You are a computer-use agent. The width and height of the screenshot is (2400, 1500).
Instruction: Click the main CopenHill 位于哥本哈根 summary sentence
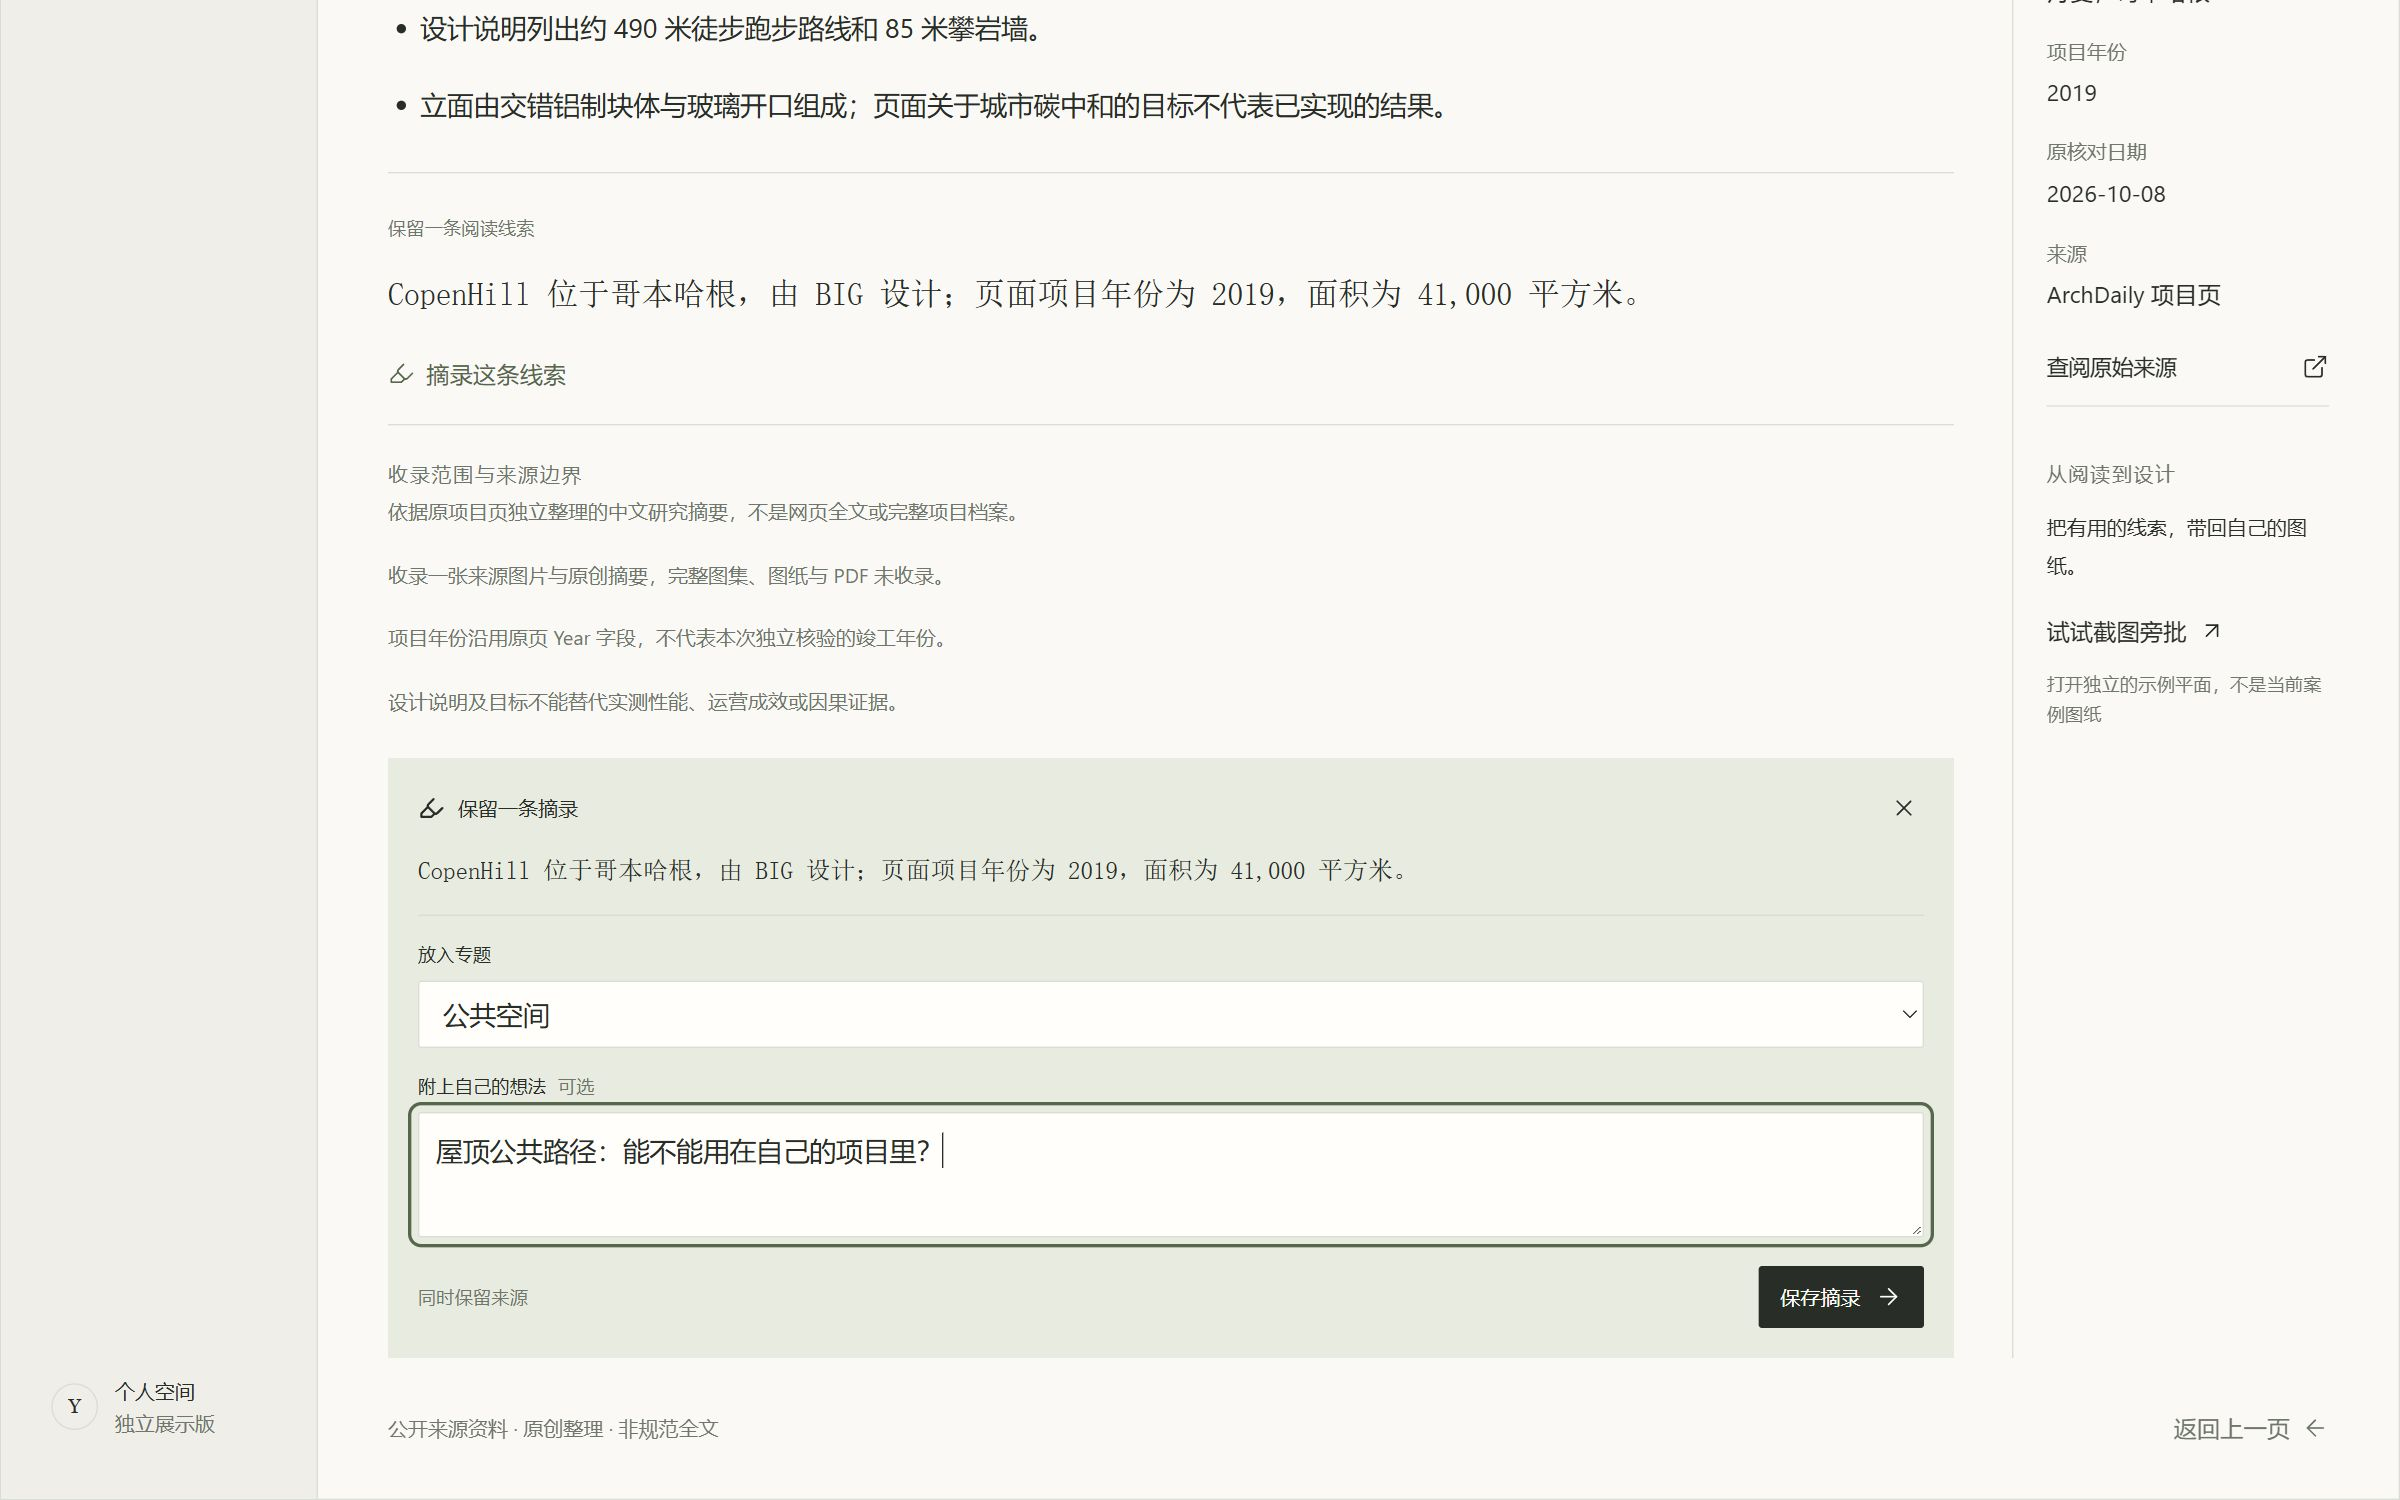(1013, 294)
